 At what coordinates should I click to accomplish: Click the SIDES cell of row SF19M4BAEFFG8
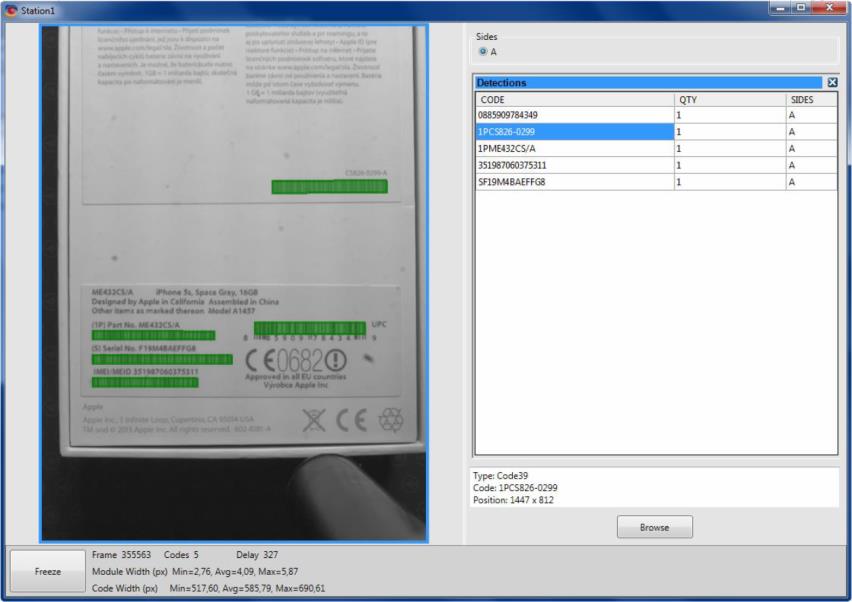[811, 182]
